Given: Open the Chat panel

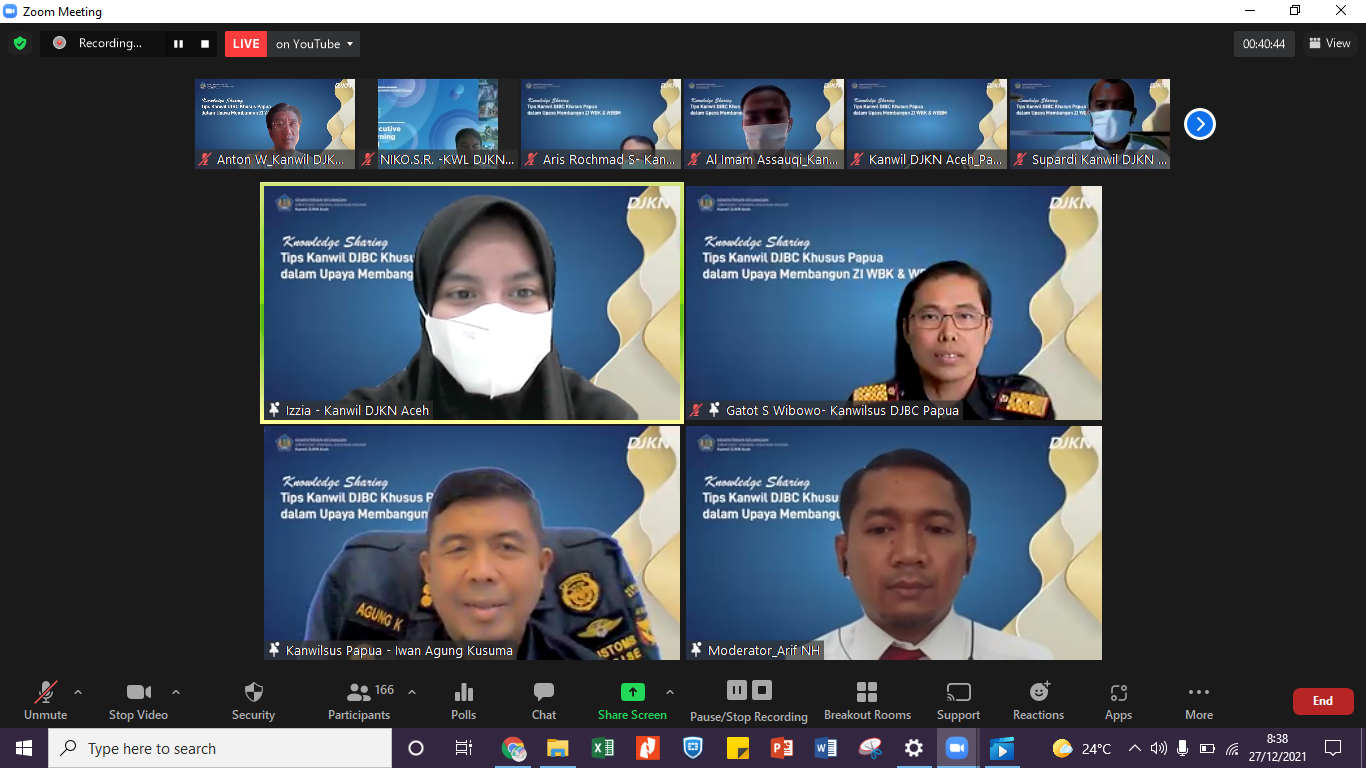Looking at the screenshot, I should [x=544, y=700].
